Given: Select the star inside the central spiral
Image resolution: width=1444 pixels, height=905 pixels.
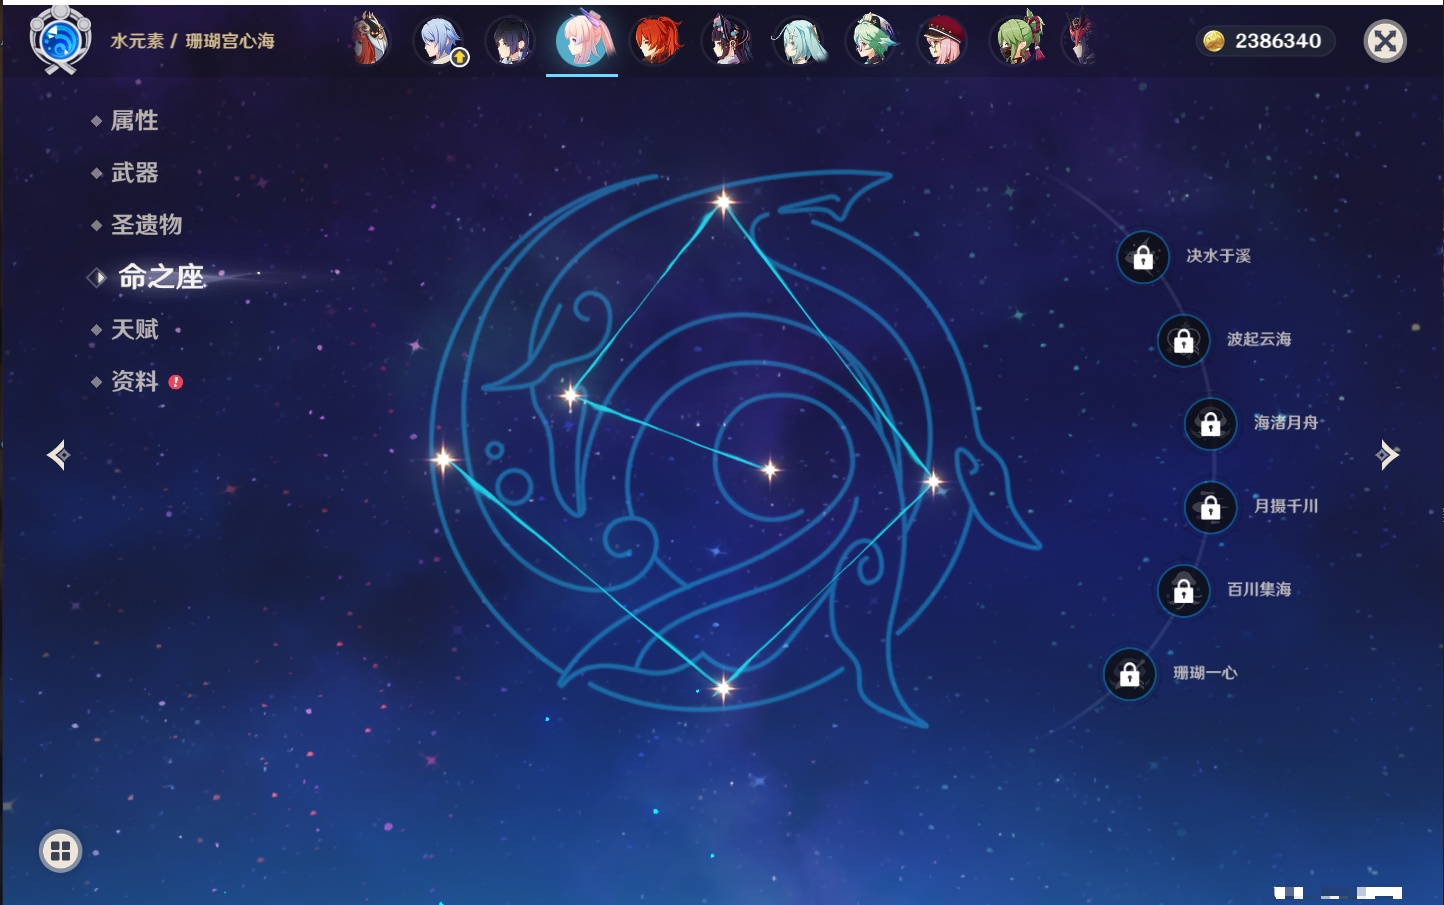Looking at the screenshot, I should point(770,469).
